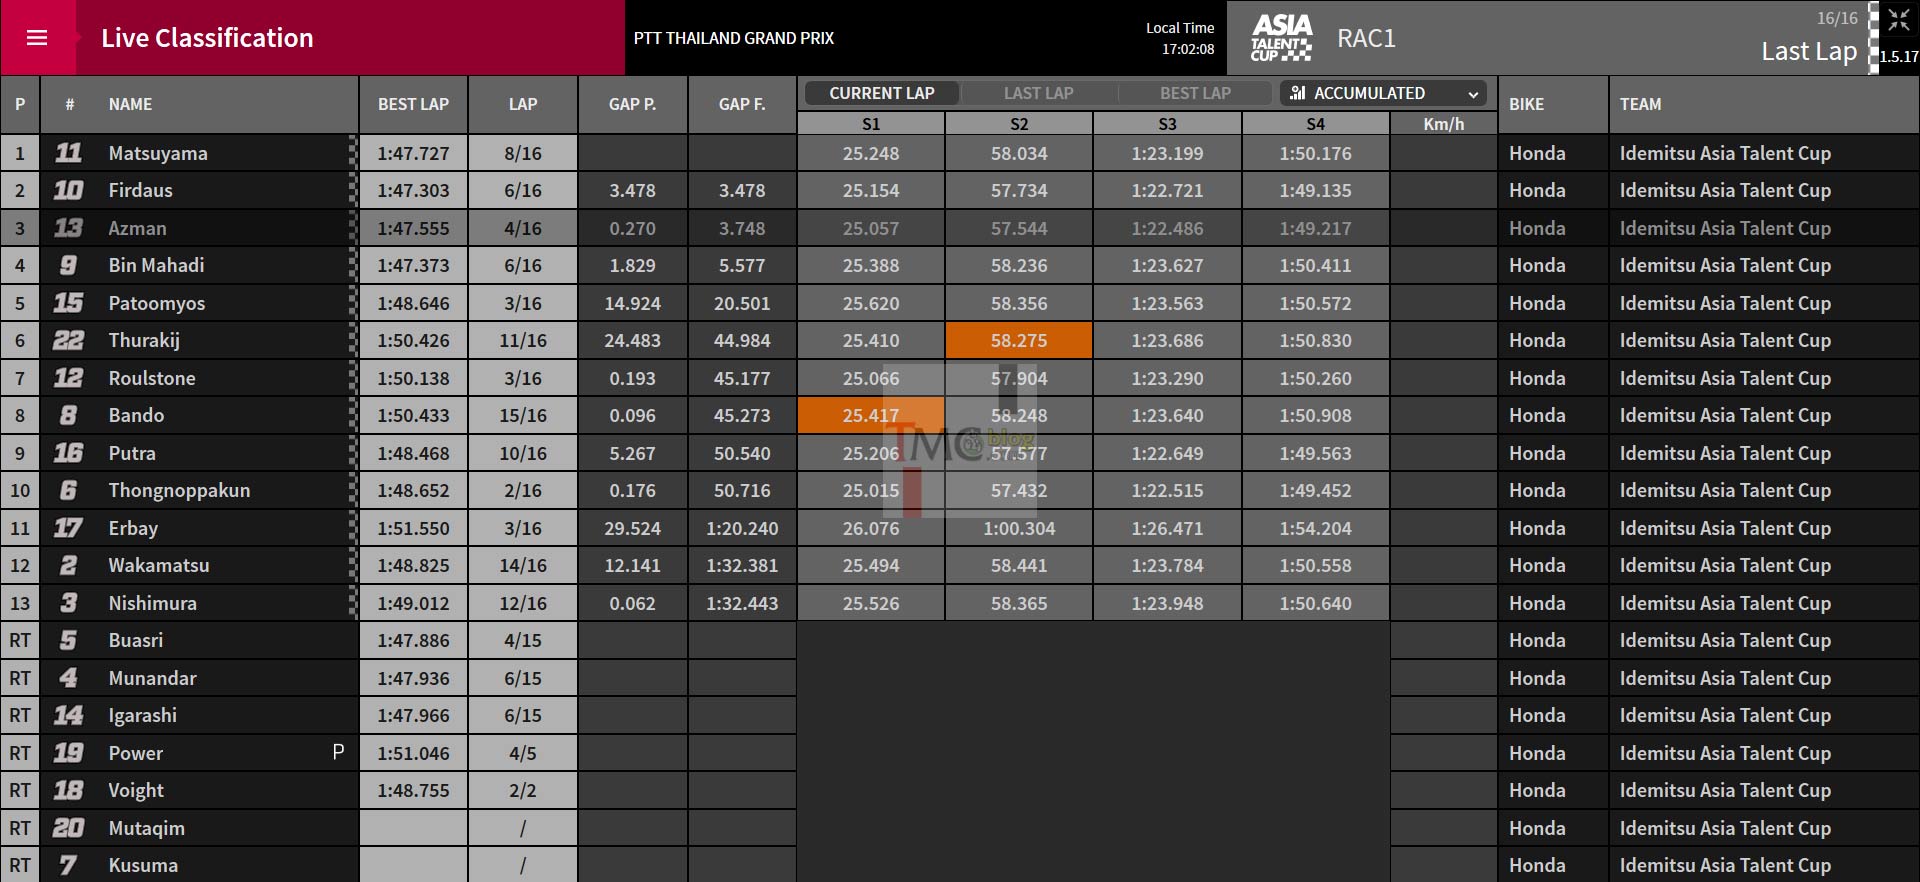
Task: Click the pit 'P' indicator for Power
Action: [338, 752]
